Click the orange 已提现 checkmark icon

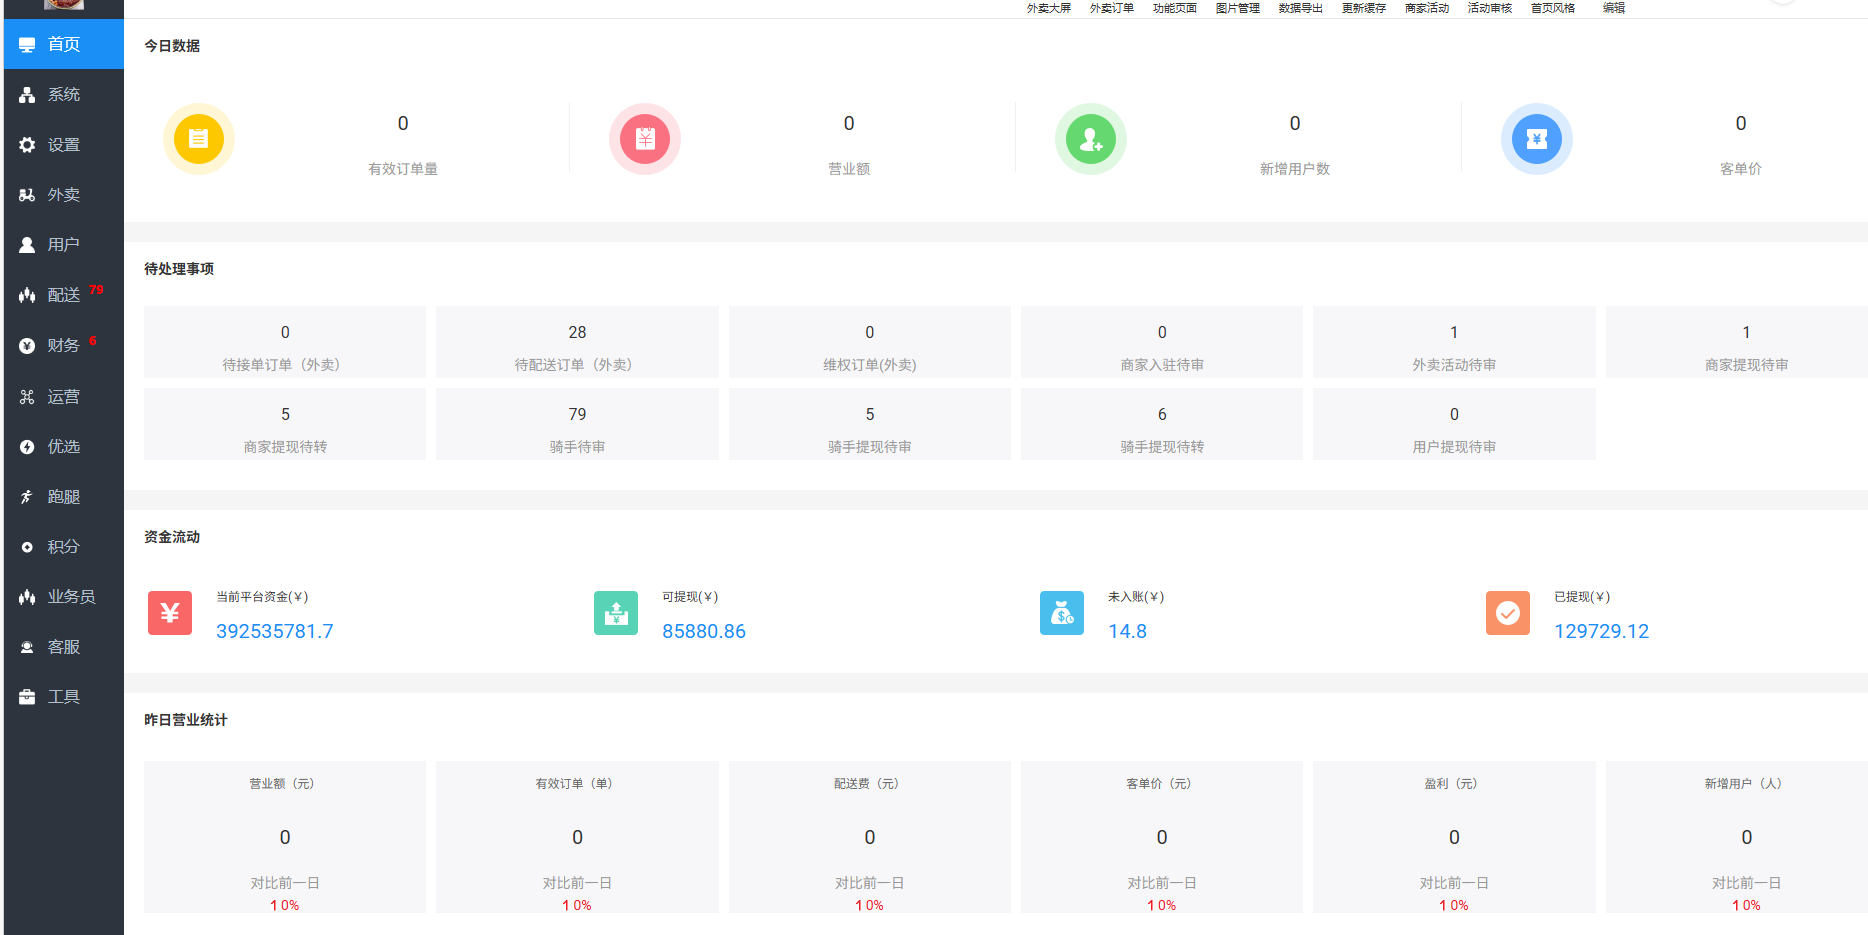(1508, 613)
